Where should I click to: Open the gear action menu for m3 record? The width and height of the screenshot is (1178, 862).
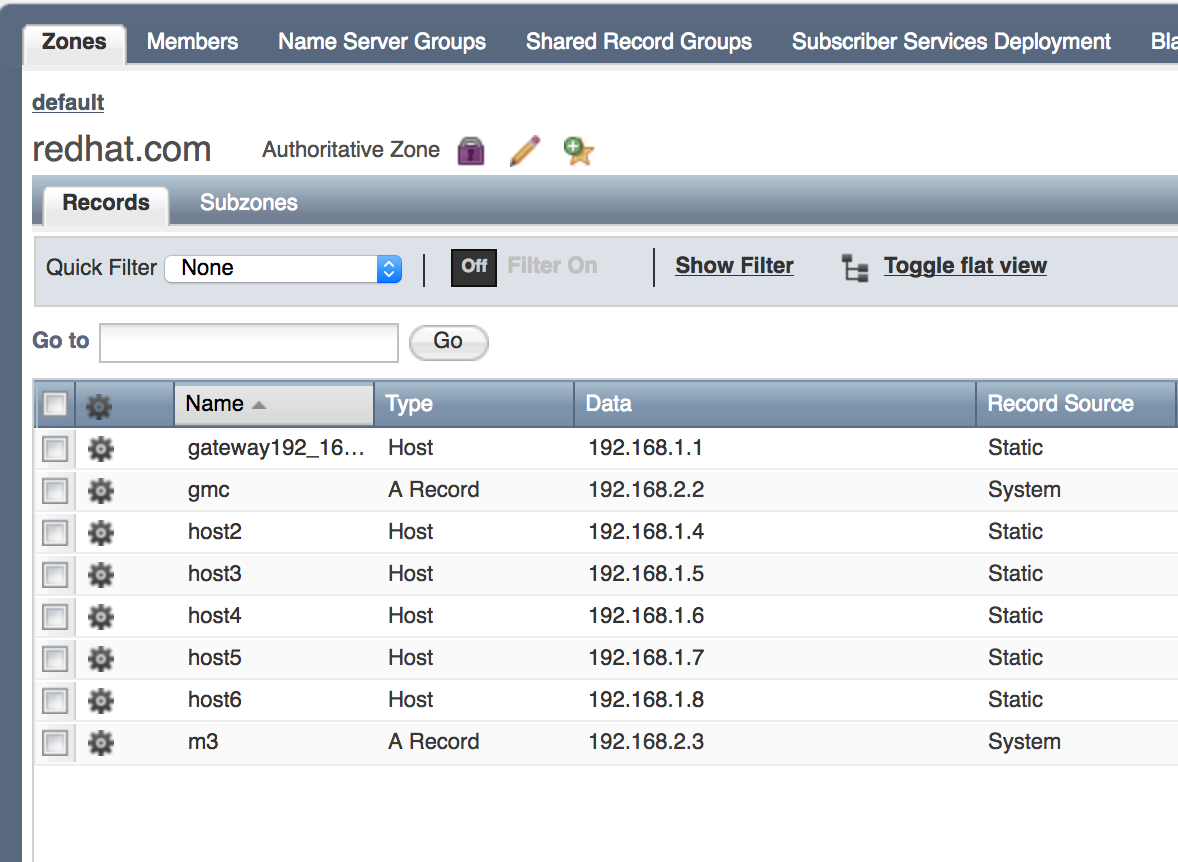[x=99, y=743]
